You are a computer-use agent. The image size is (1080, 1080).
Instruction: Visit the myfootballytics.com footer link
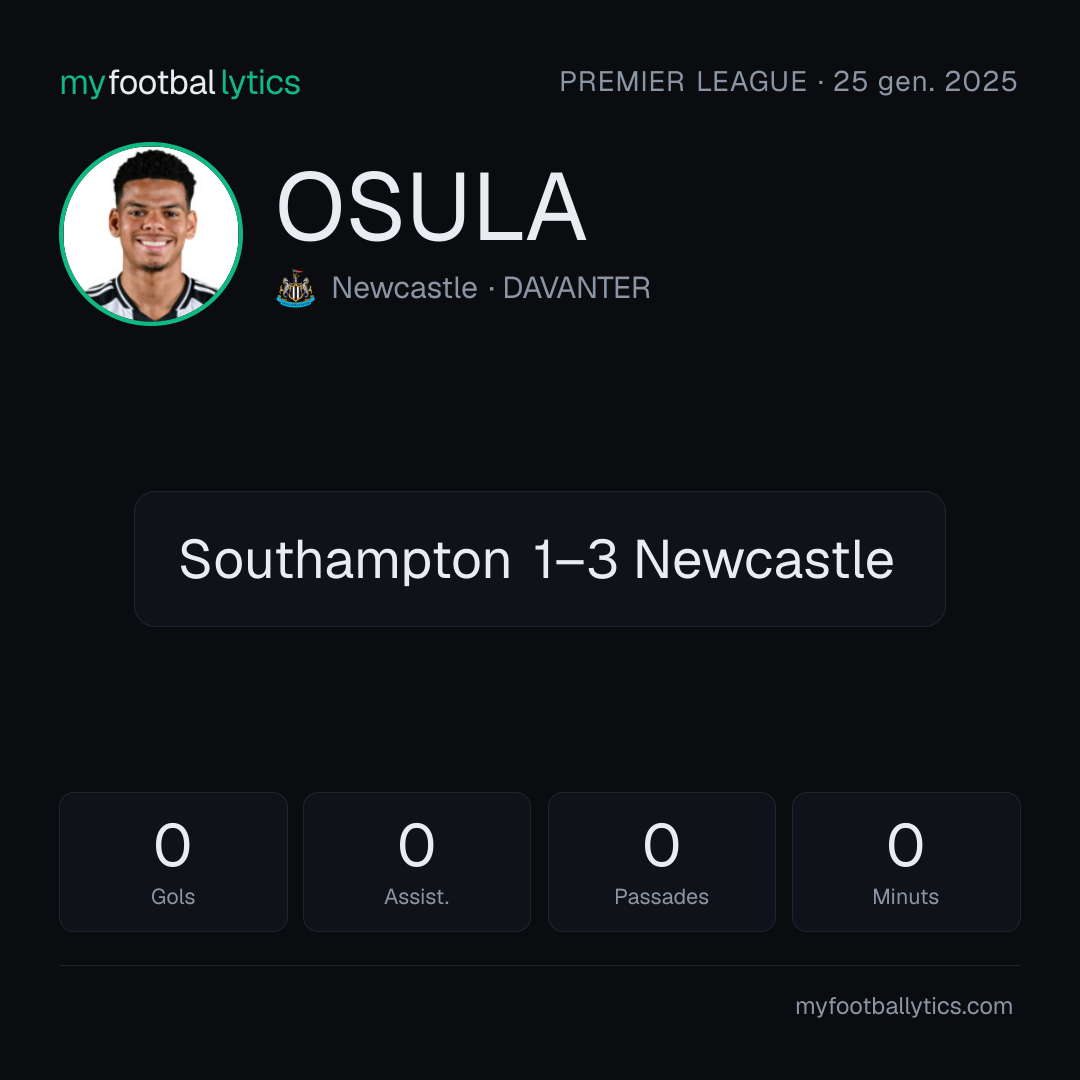coord(904,1006)
